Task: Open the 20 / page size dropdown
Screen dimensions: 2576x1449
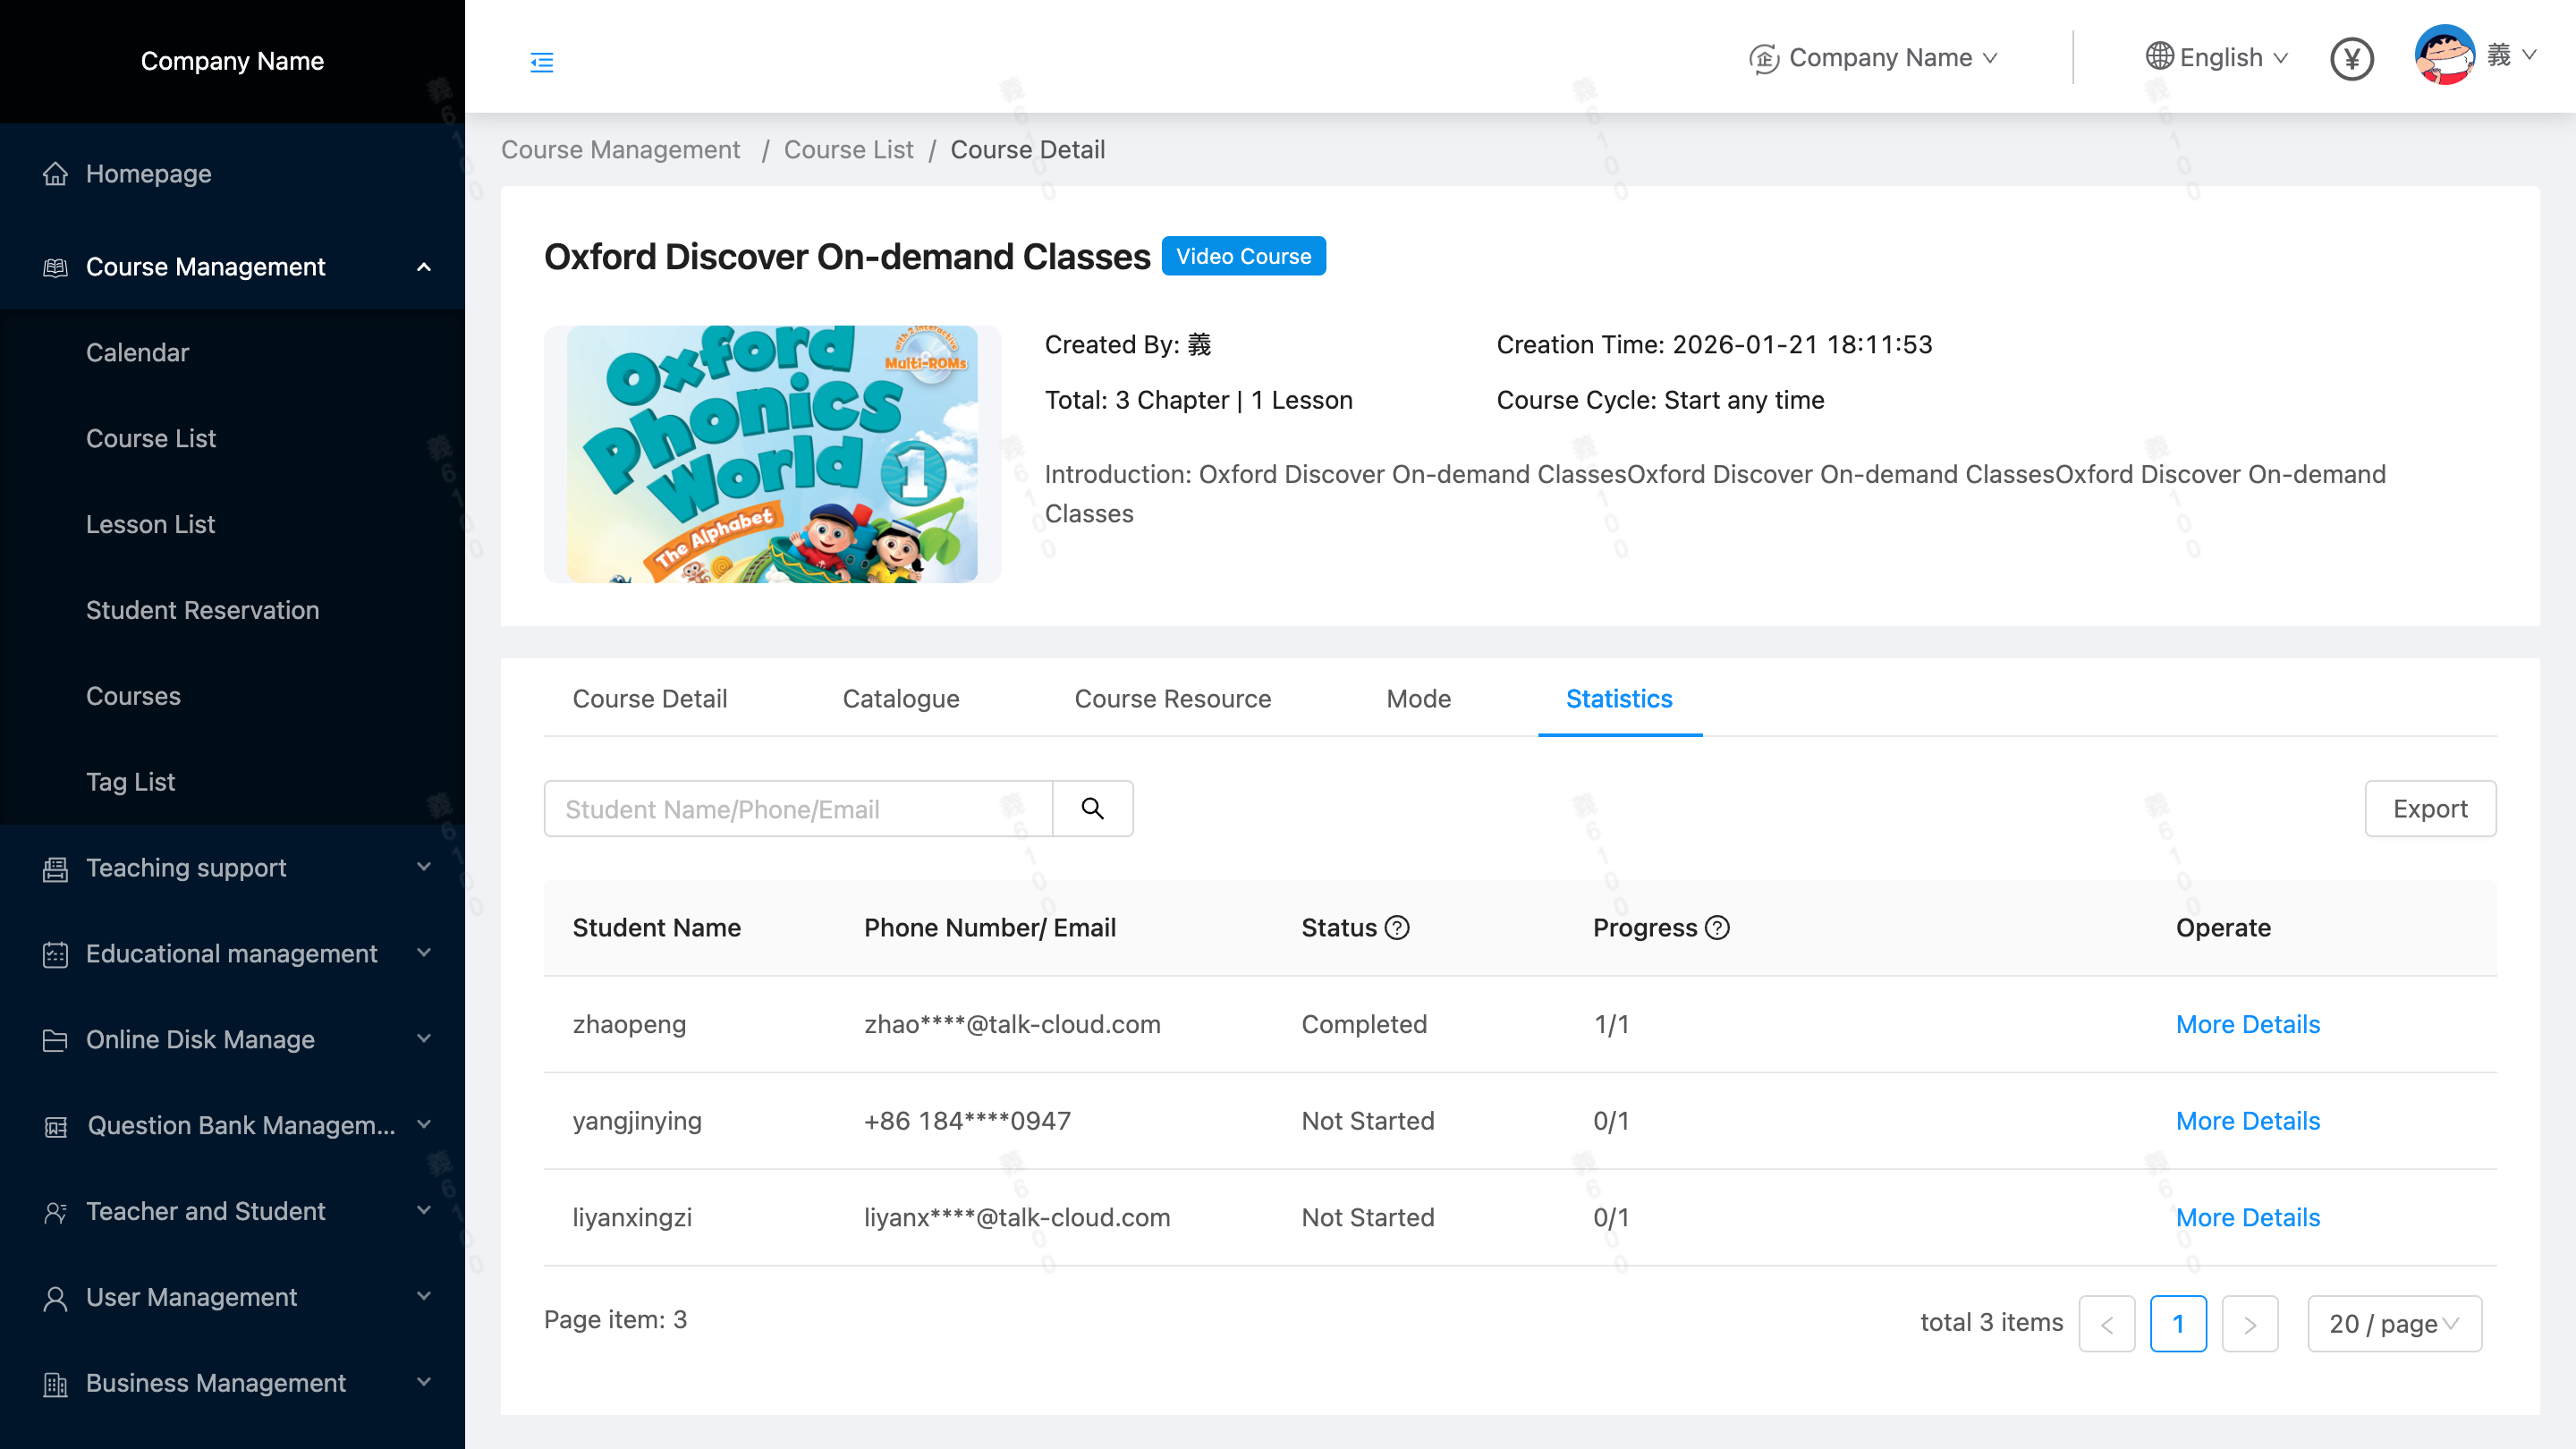Action: coord(2393,1323)
